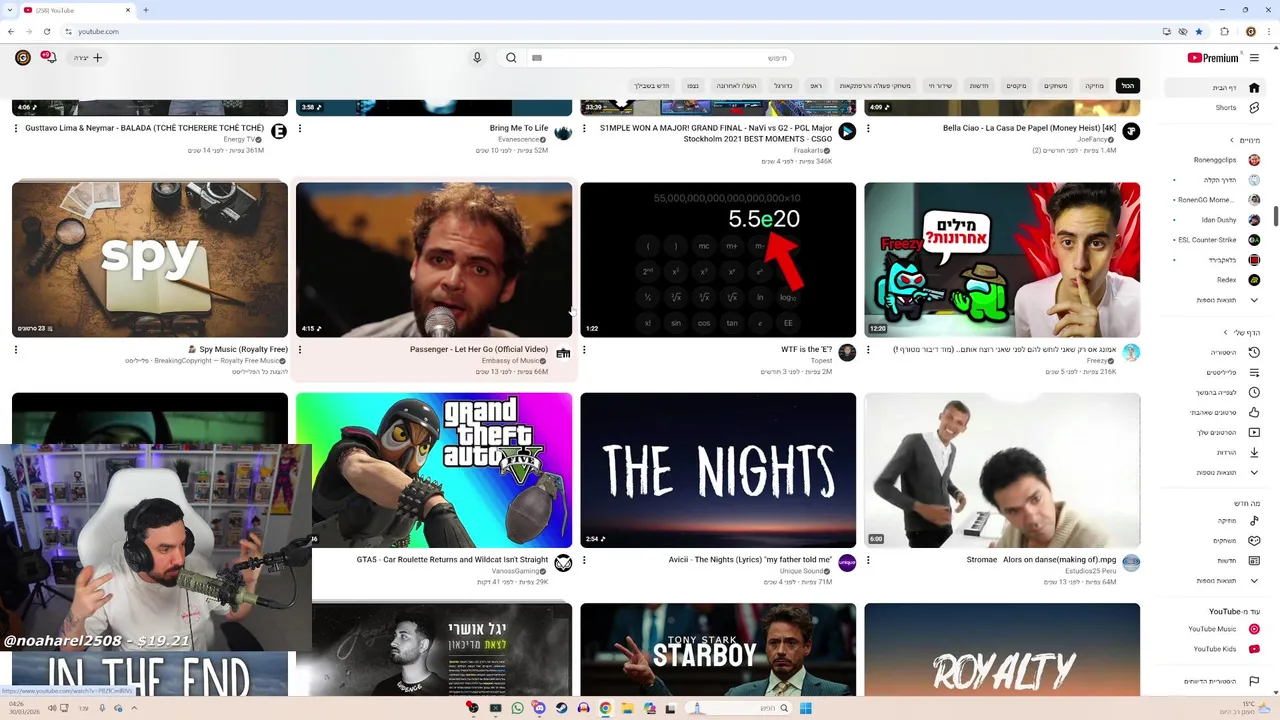
Task: Open Steam from the taskbar
Action: 561,708
